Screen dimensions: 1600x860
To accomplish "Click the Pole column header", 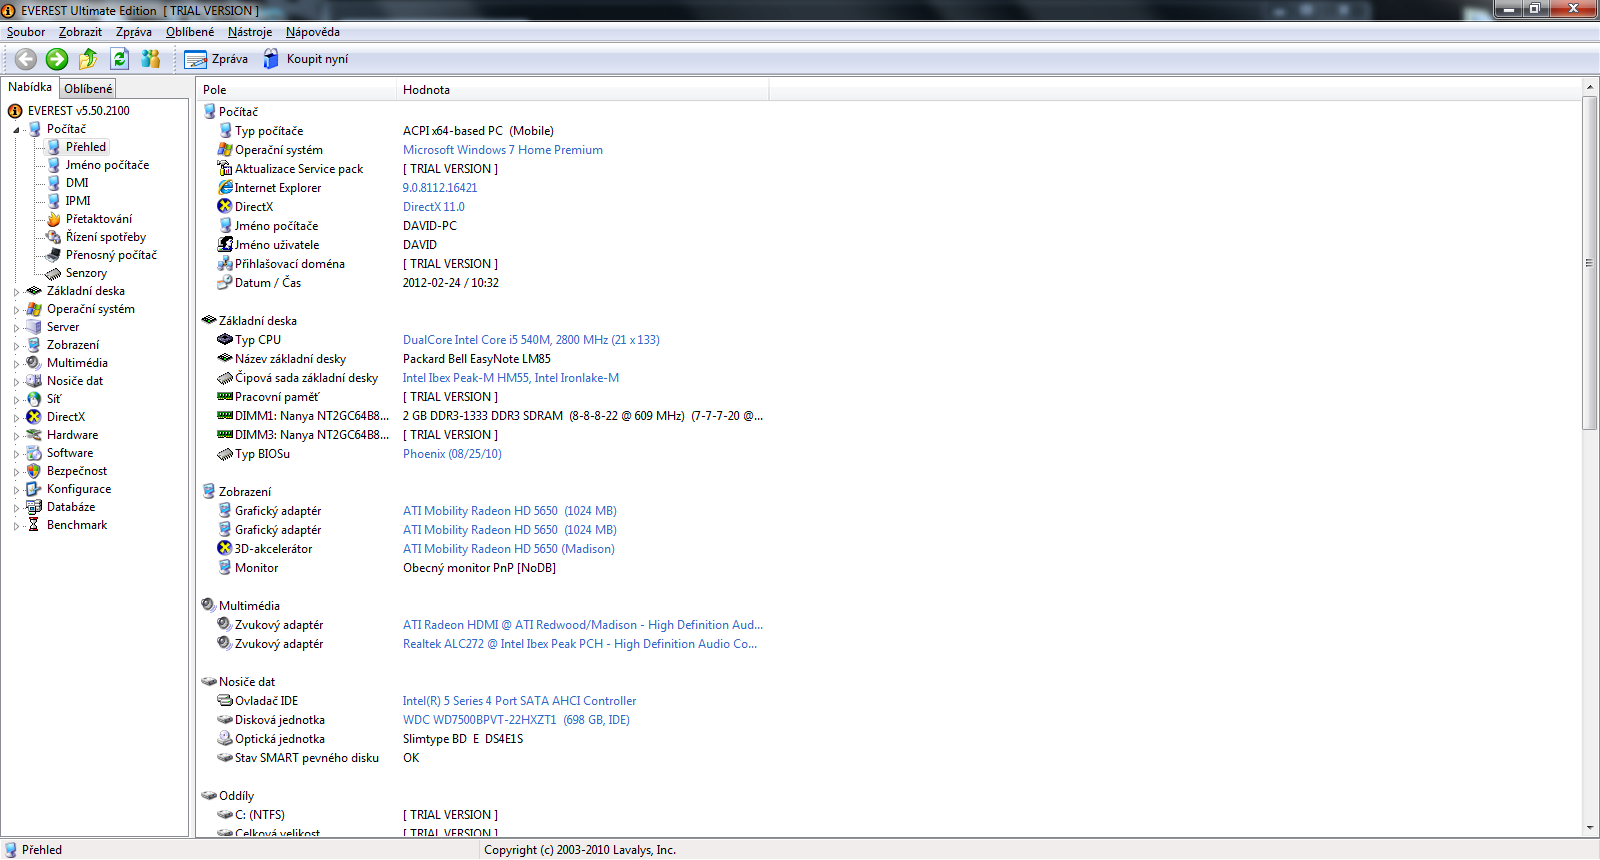I will point(297,90).
